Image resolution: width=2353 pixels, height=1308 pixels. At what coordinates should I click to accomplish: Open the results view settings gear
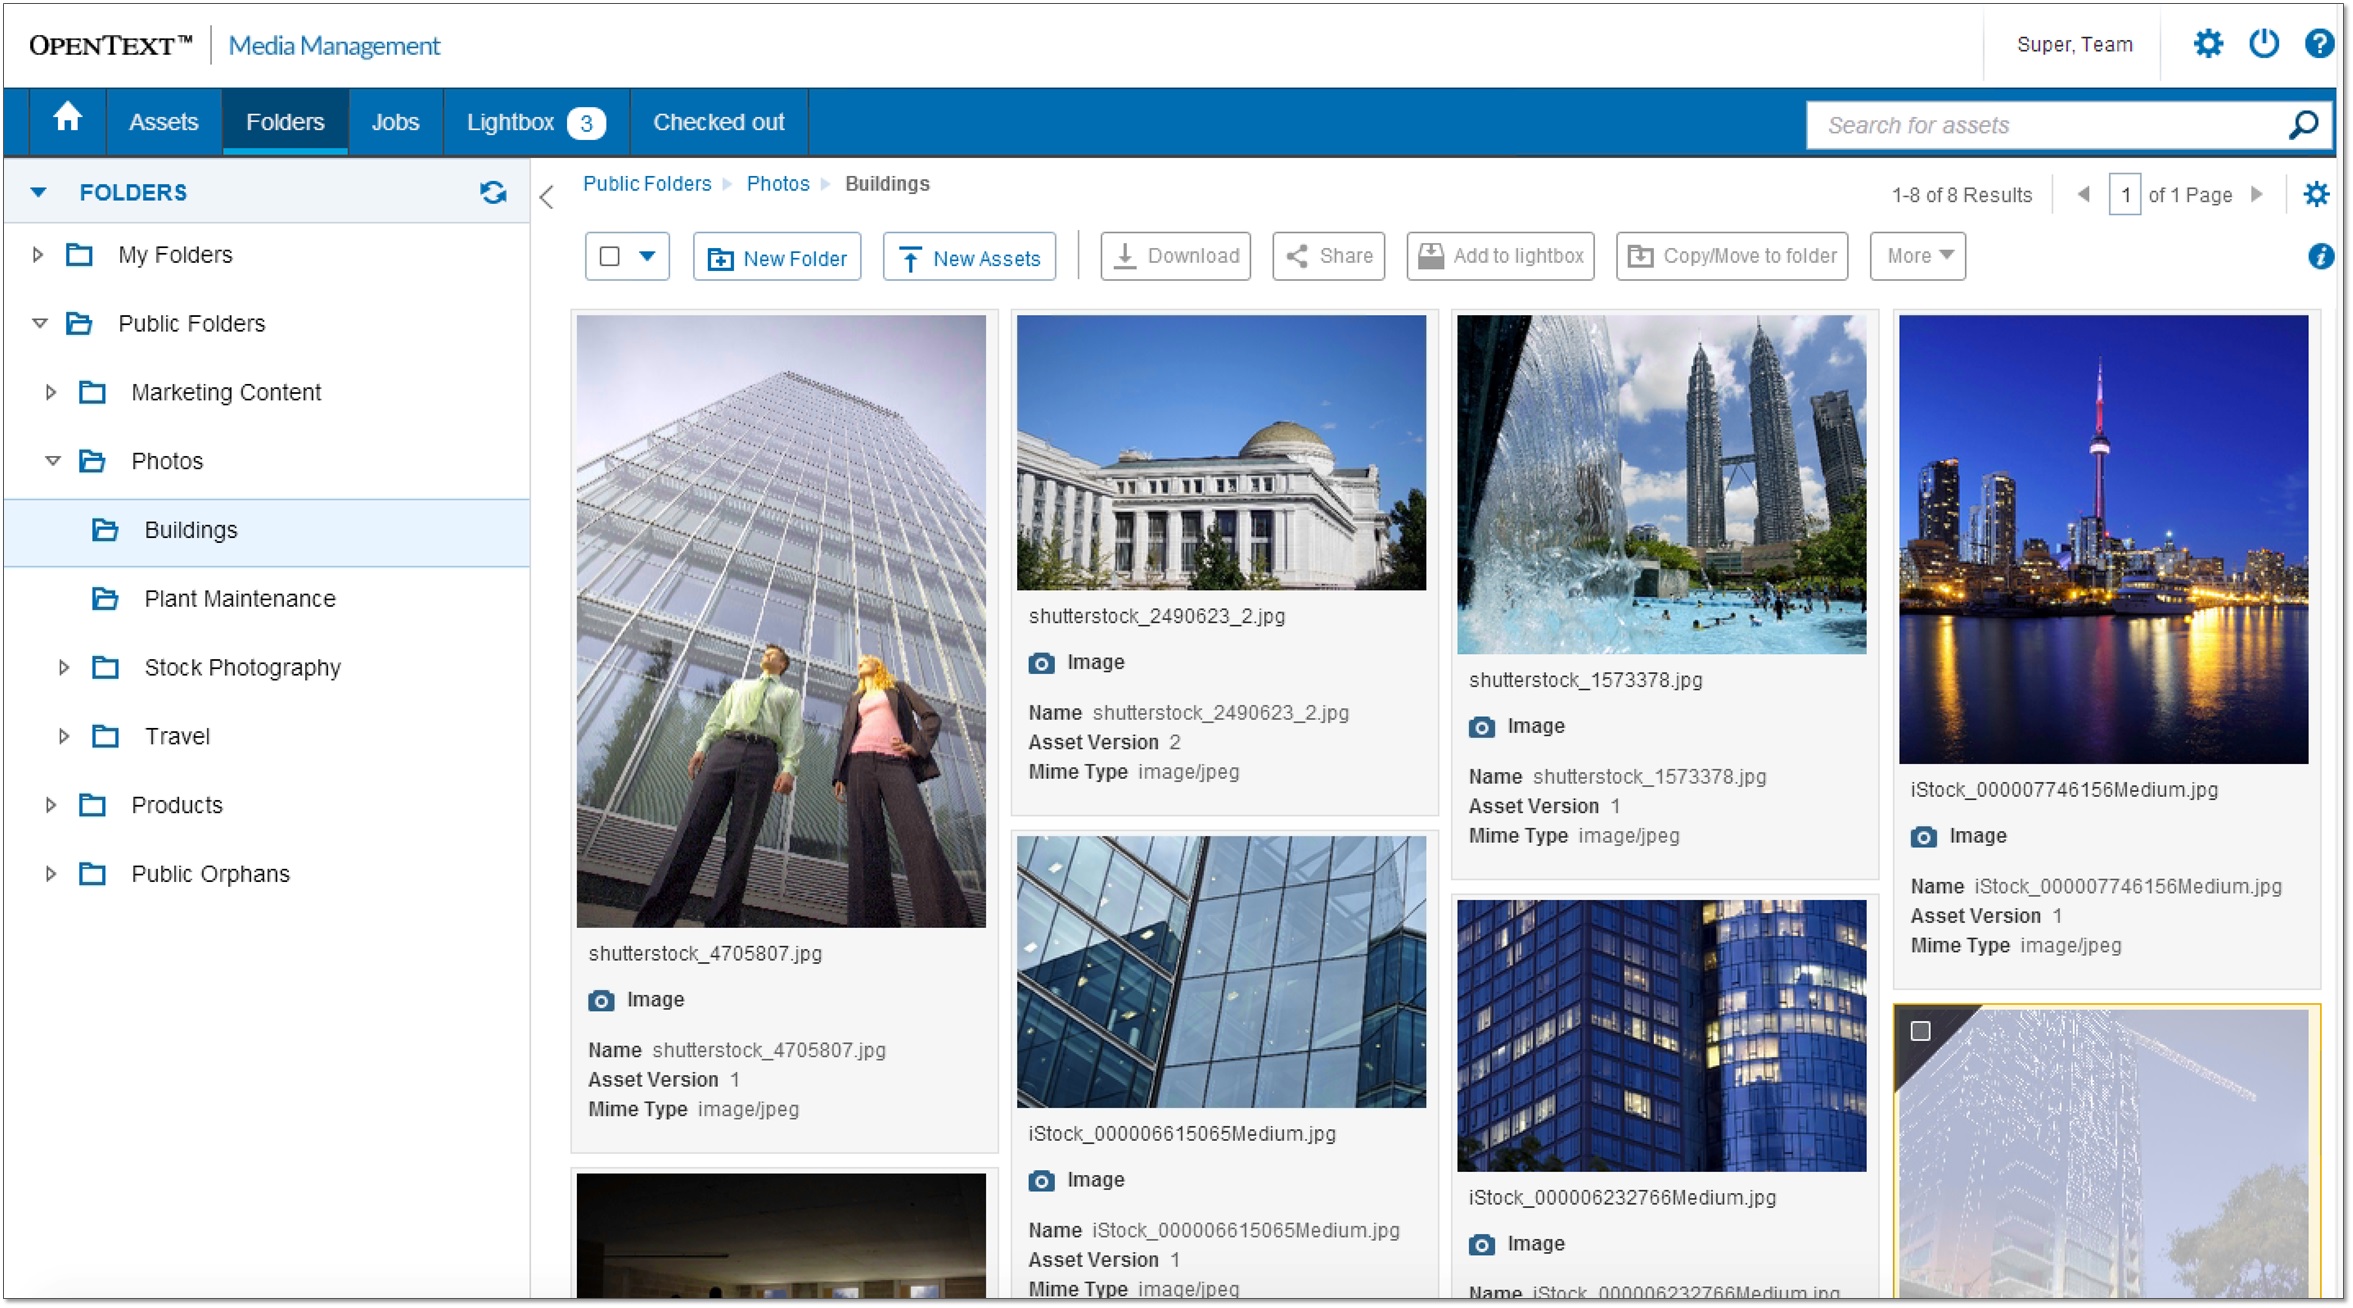(2316, 194)
